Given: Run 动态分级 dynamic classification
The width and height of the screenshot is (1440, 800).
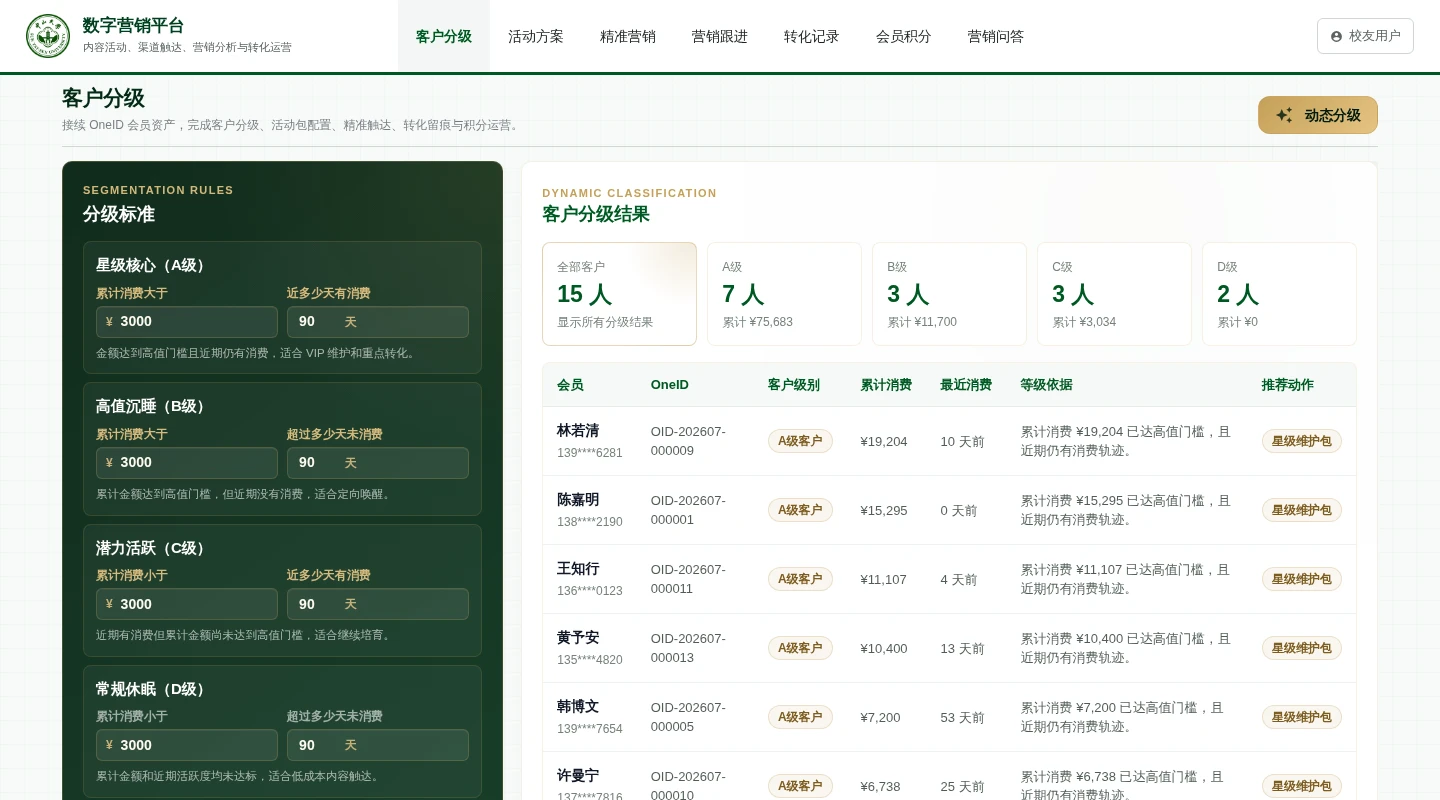Looking at the screenshot, I should 1318,115.
